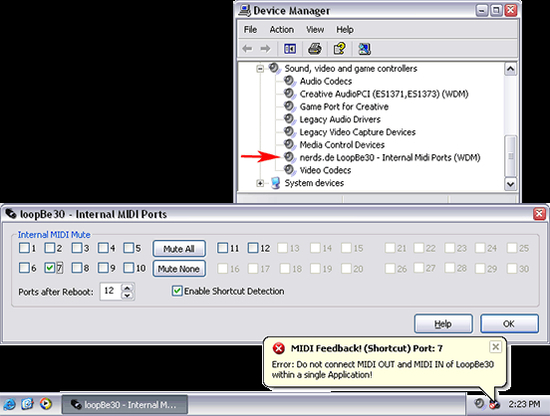
Task: Expand the System devices node
Action: coord(260,183)
